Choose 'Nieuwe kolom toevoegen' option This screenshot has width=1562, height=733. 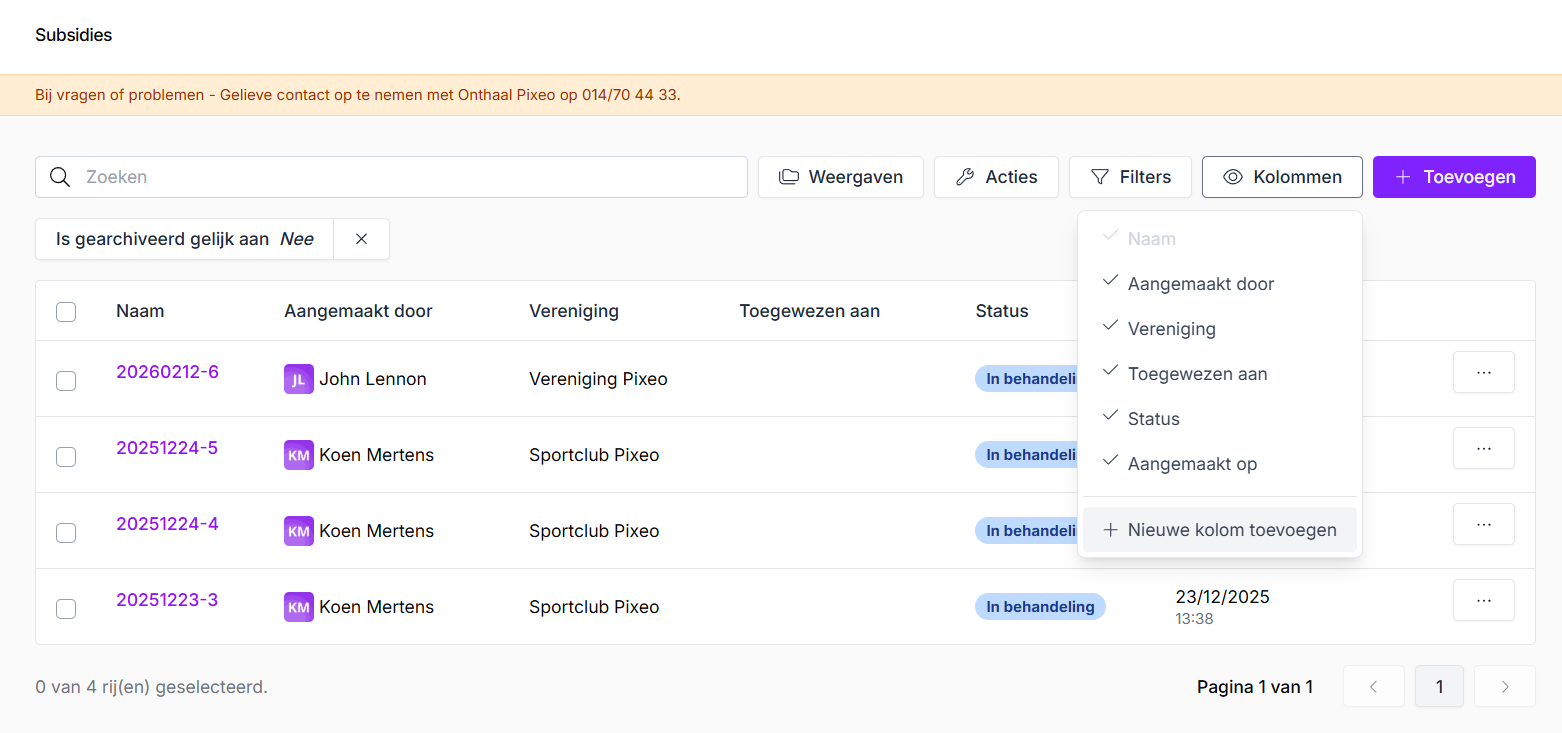(1219, 530)
